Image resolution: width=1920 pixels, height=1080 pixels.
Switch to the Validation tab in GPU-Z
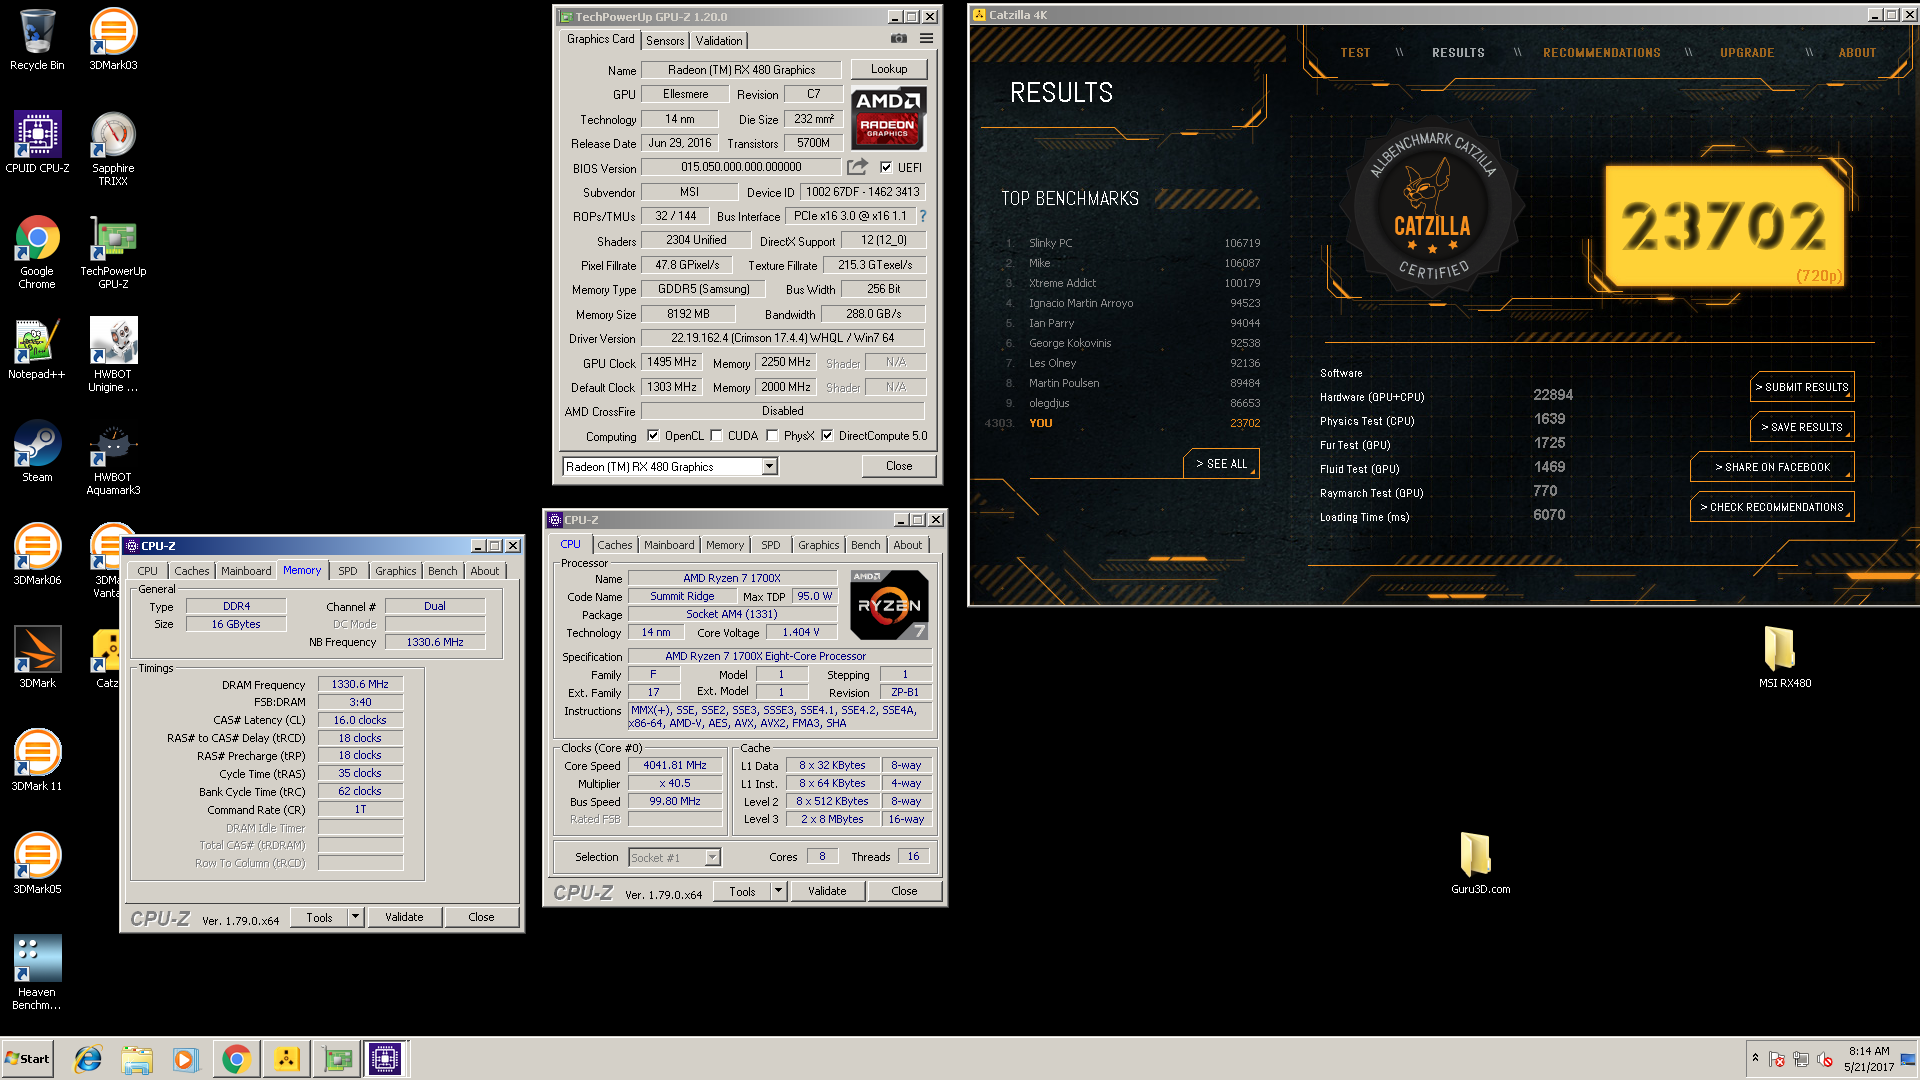719,41
